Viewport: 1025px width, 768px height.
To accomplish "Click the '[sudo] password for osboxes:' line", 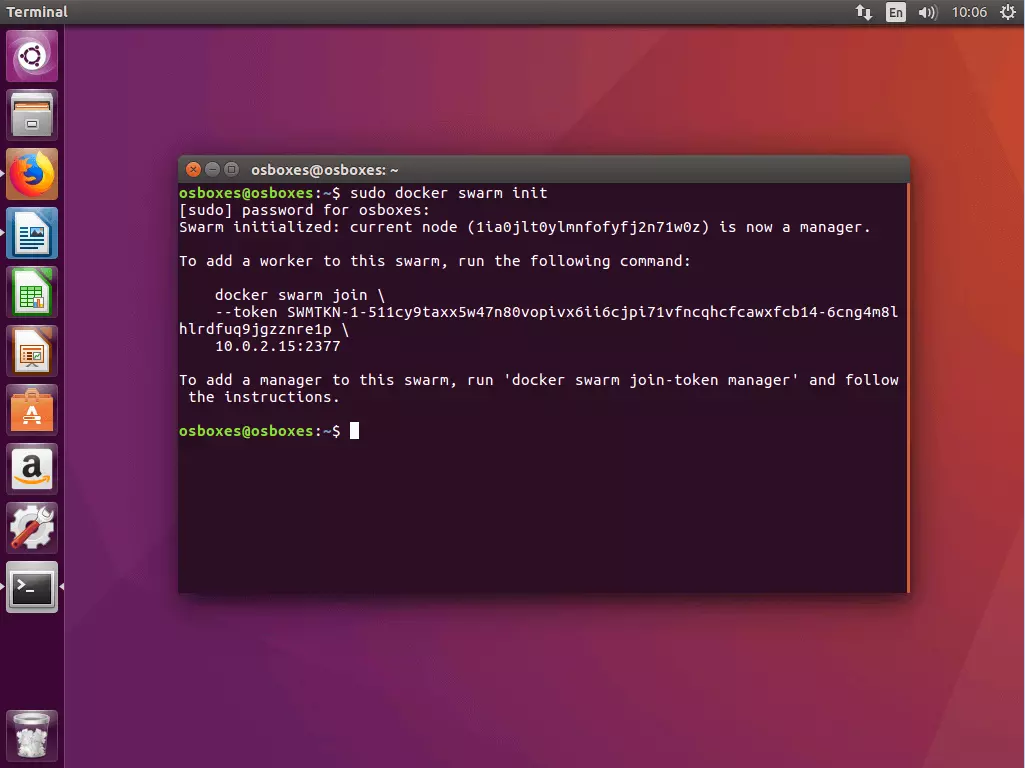I will (305, 210).
